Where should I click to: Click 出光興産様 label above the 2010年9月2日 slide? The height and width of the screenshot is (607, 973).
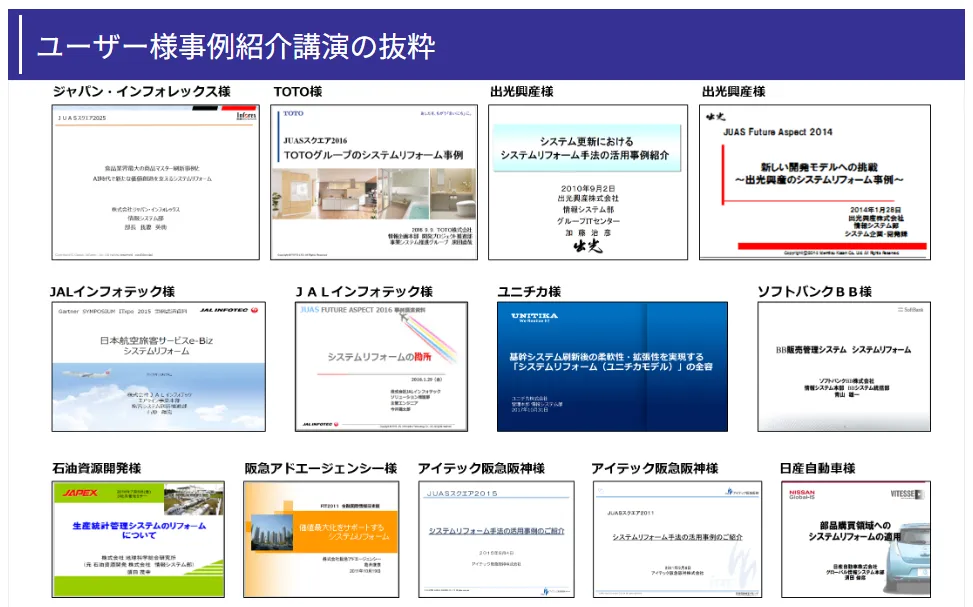pyautogui.click(x=522, y=92)
